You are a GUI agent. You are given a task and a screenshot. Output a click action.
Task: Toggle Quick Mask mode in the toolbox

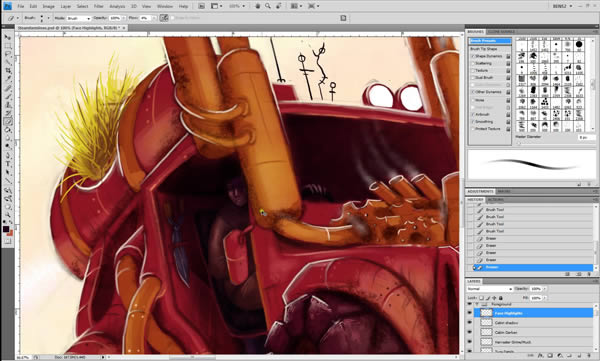(7, 241)
